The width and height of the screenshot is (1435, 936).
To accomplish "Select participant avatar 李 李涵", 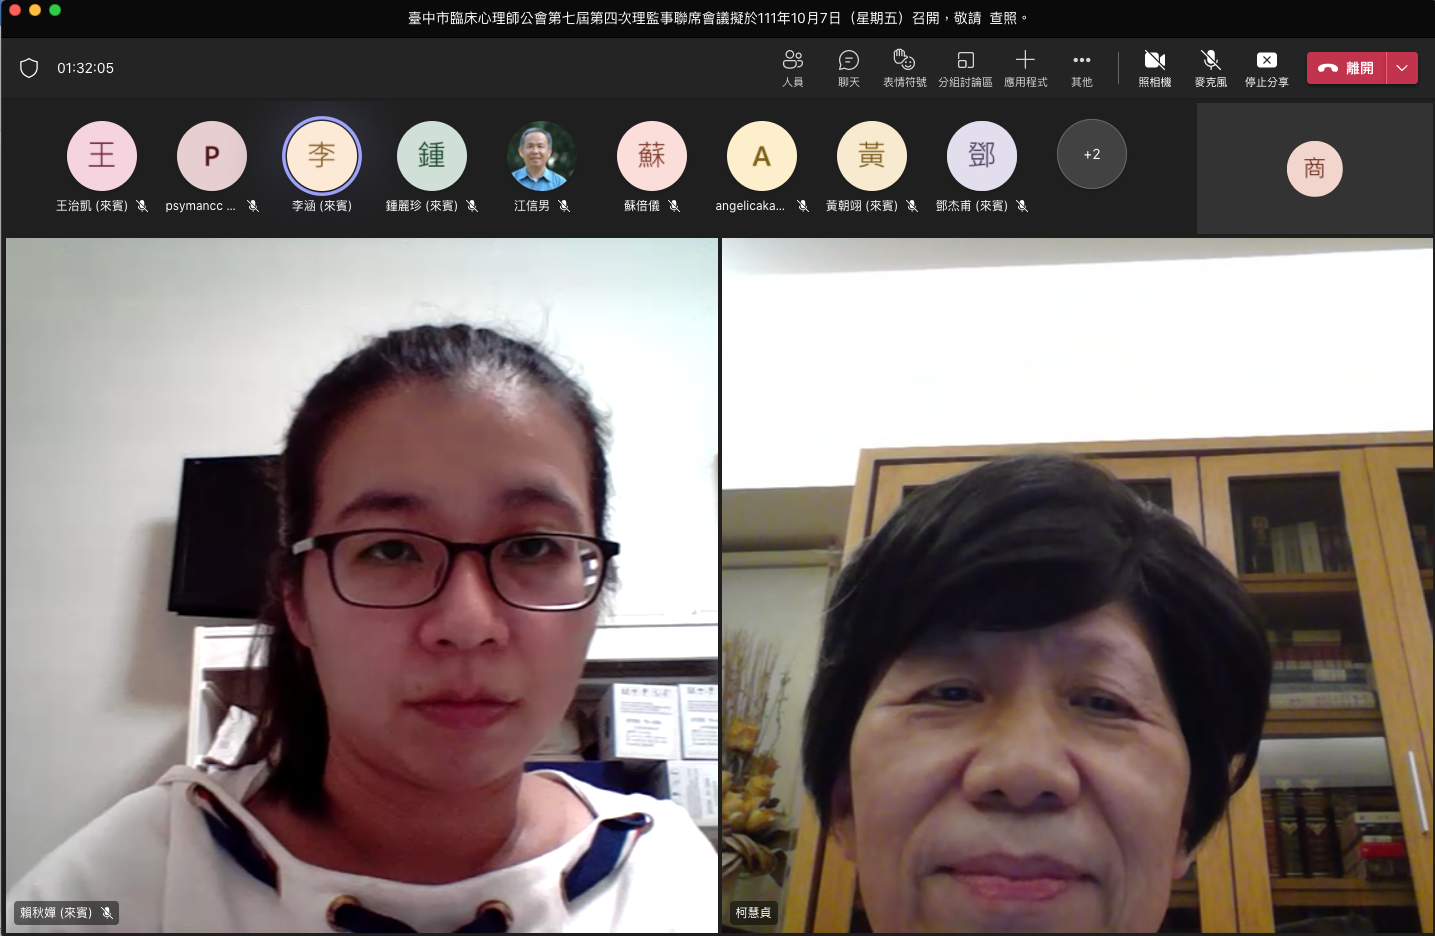I will click(x=322, y=155).
